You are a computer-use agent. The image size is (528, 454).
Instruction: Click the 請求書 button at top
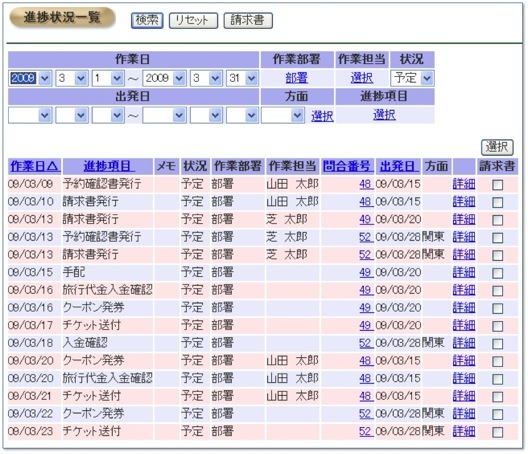(248, 21)
